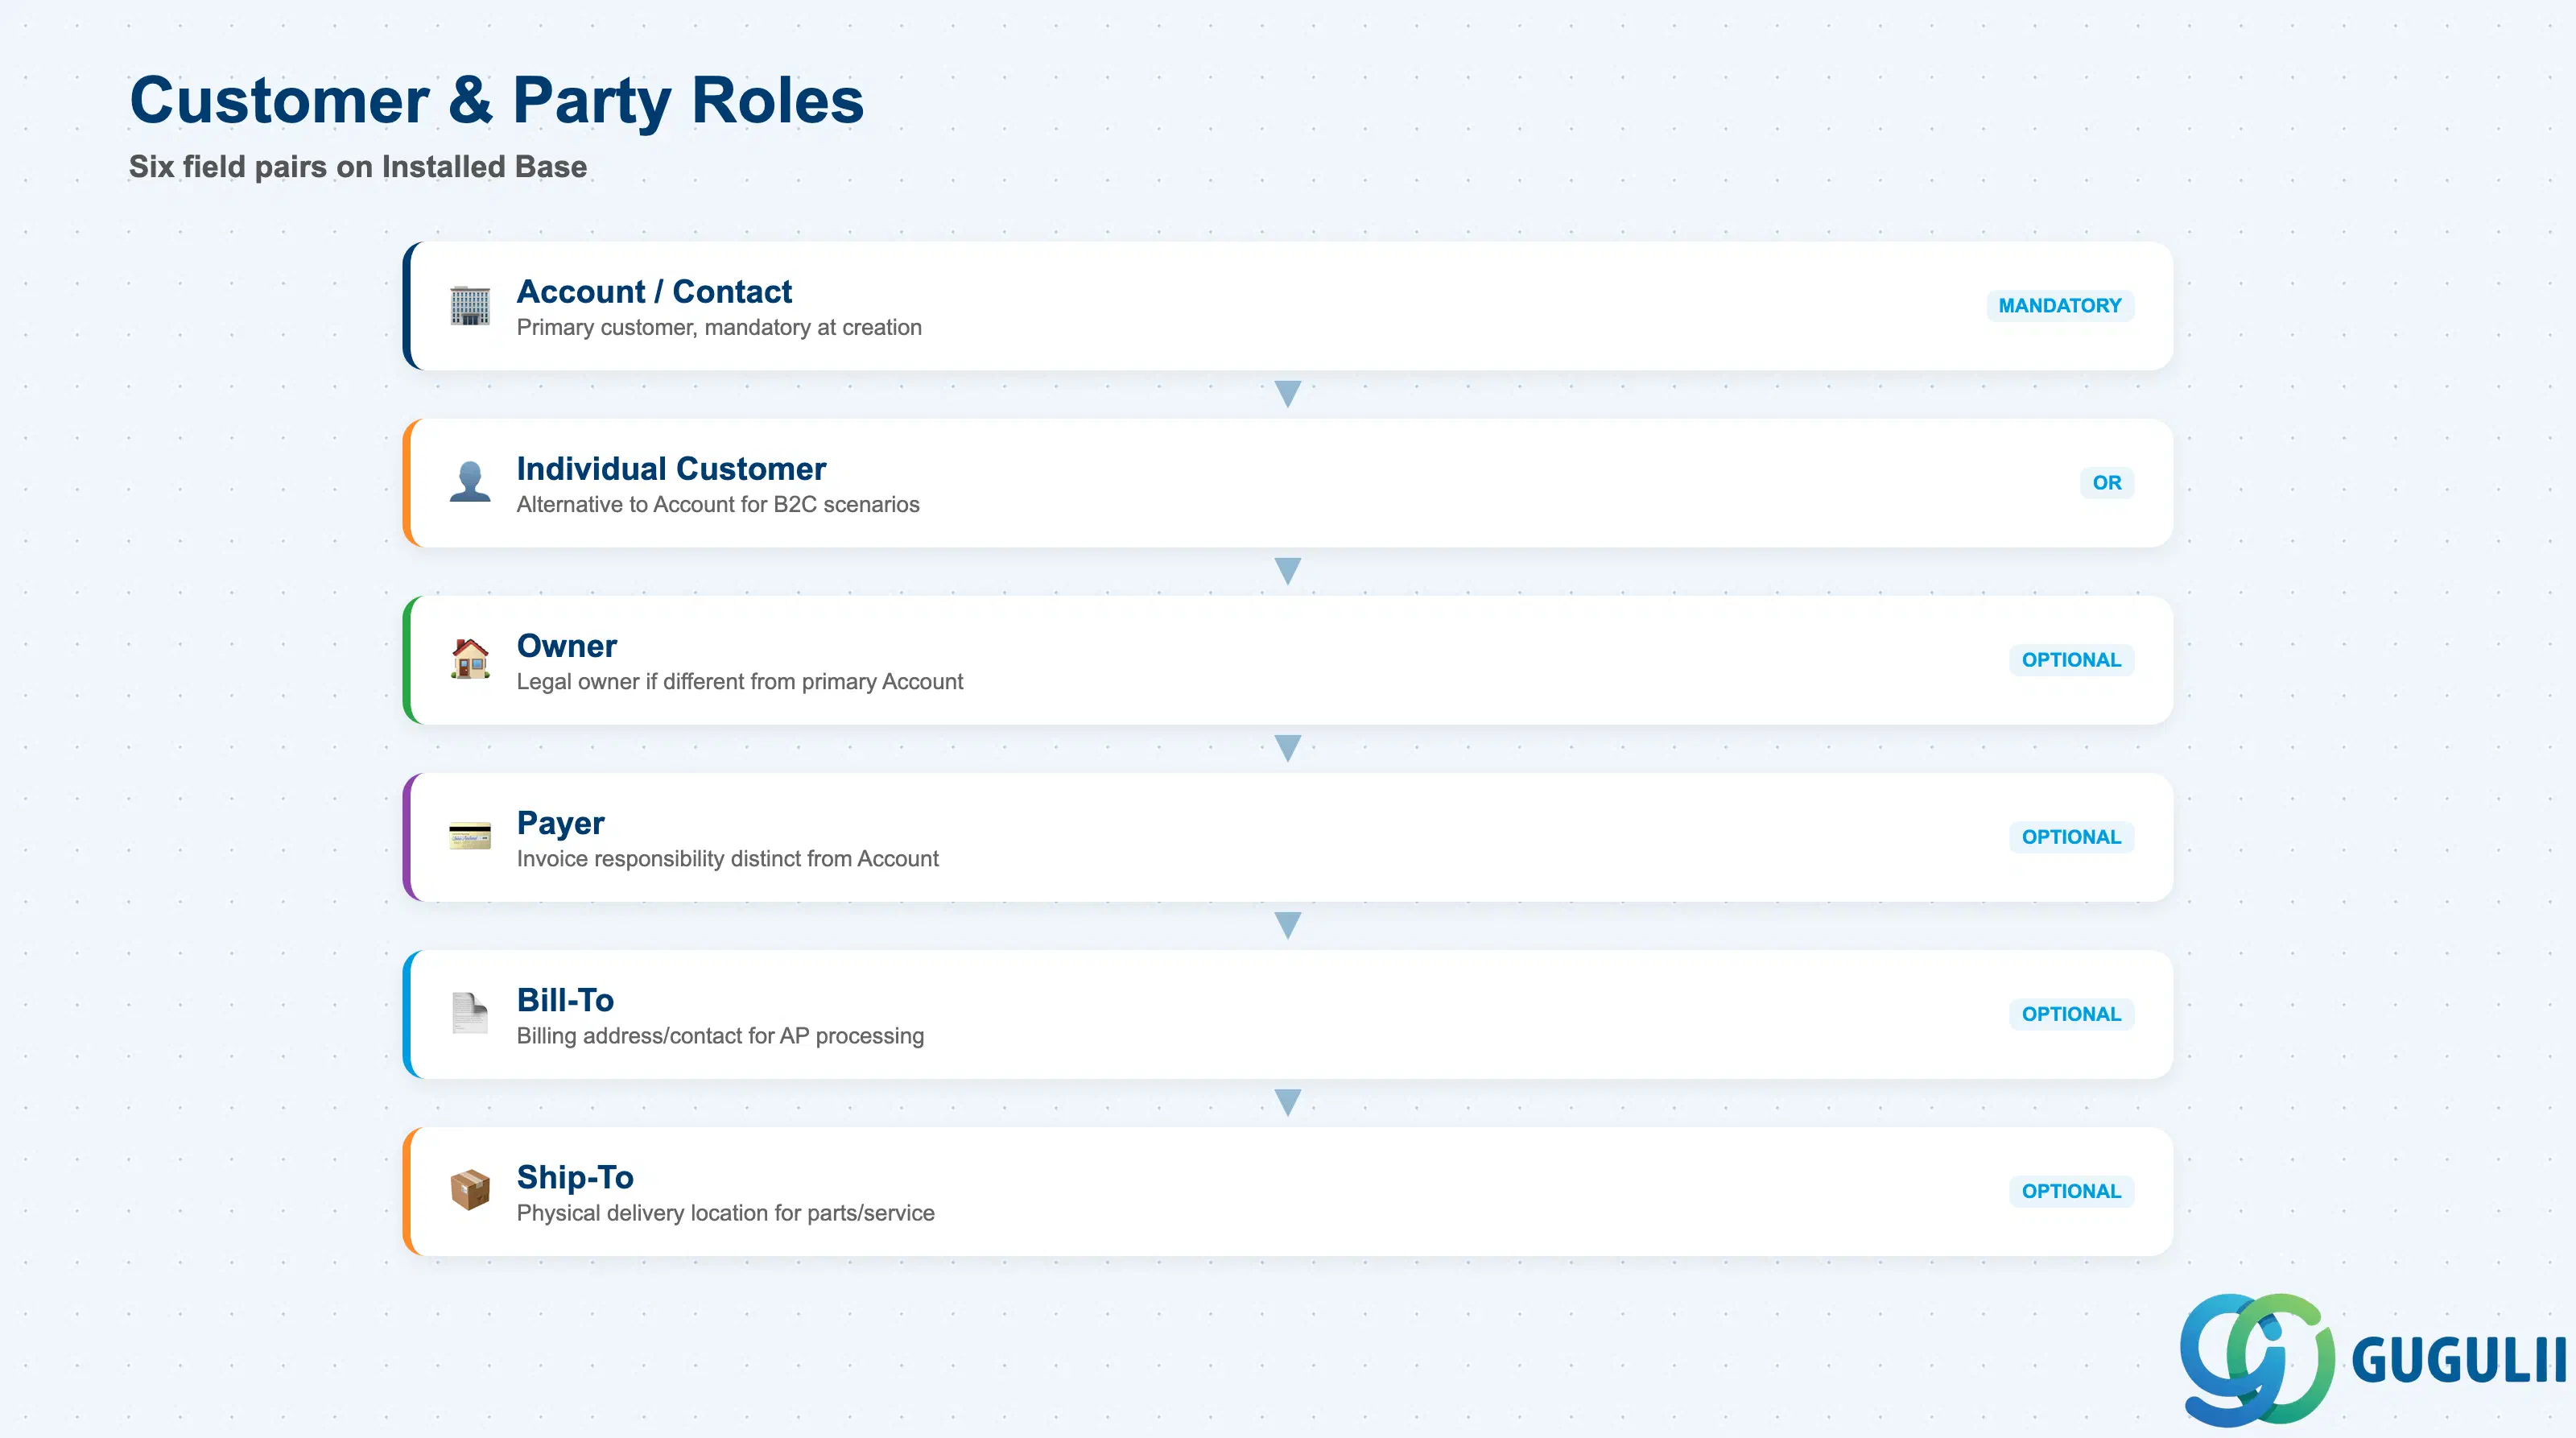
Task: Click the house icon next to Owner
Action: tap(470, 659)
